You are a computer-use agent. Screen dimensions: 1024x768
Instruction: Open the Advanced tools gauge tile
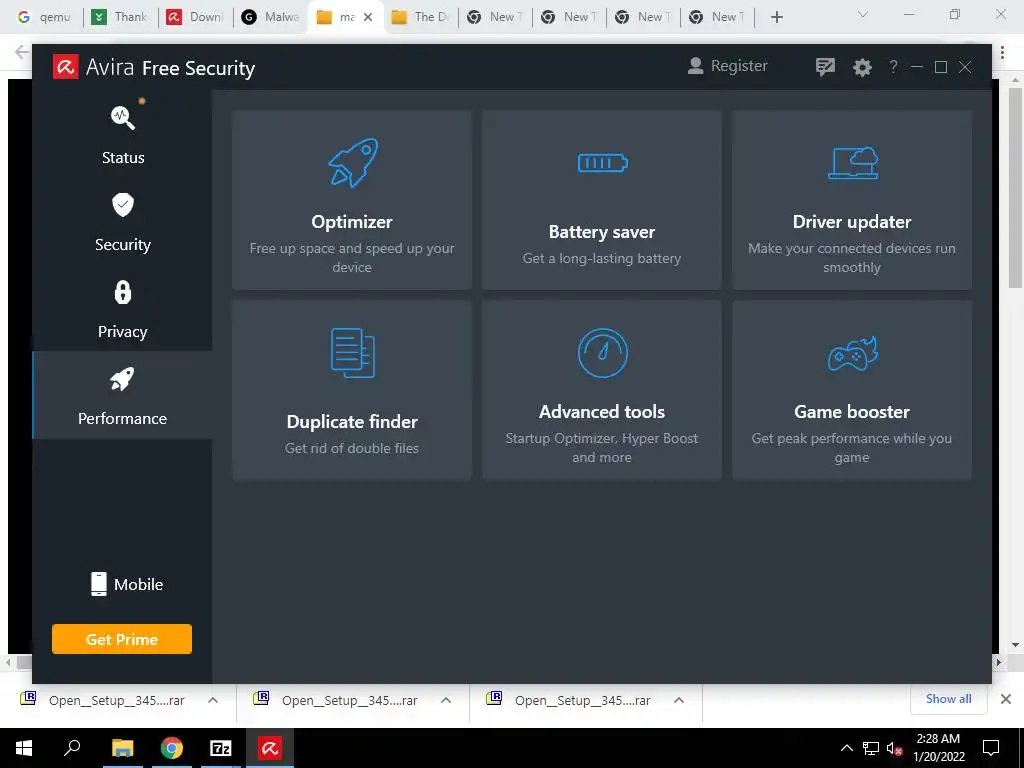click(601, 390)
